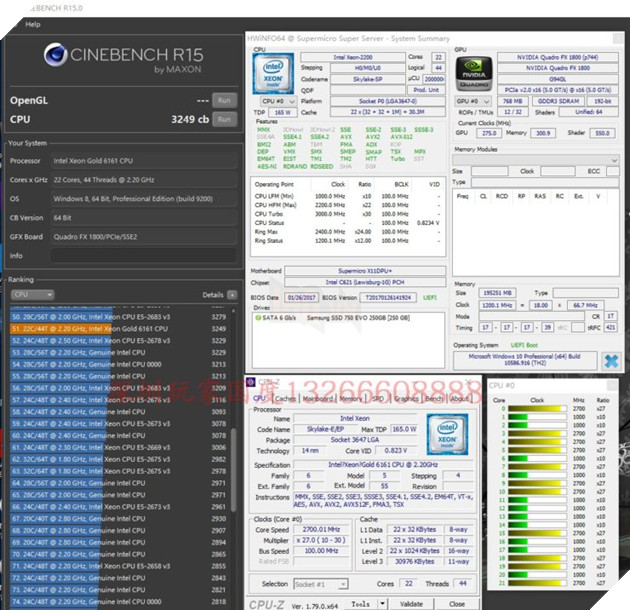Click the Intel Xeon badge in CPU-Z
This screenshot has width=630, height=610.
(x=447, y=434)
